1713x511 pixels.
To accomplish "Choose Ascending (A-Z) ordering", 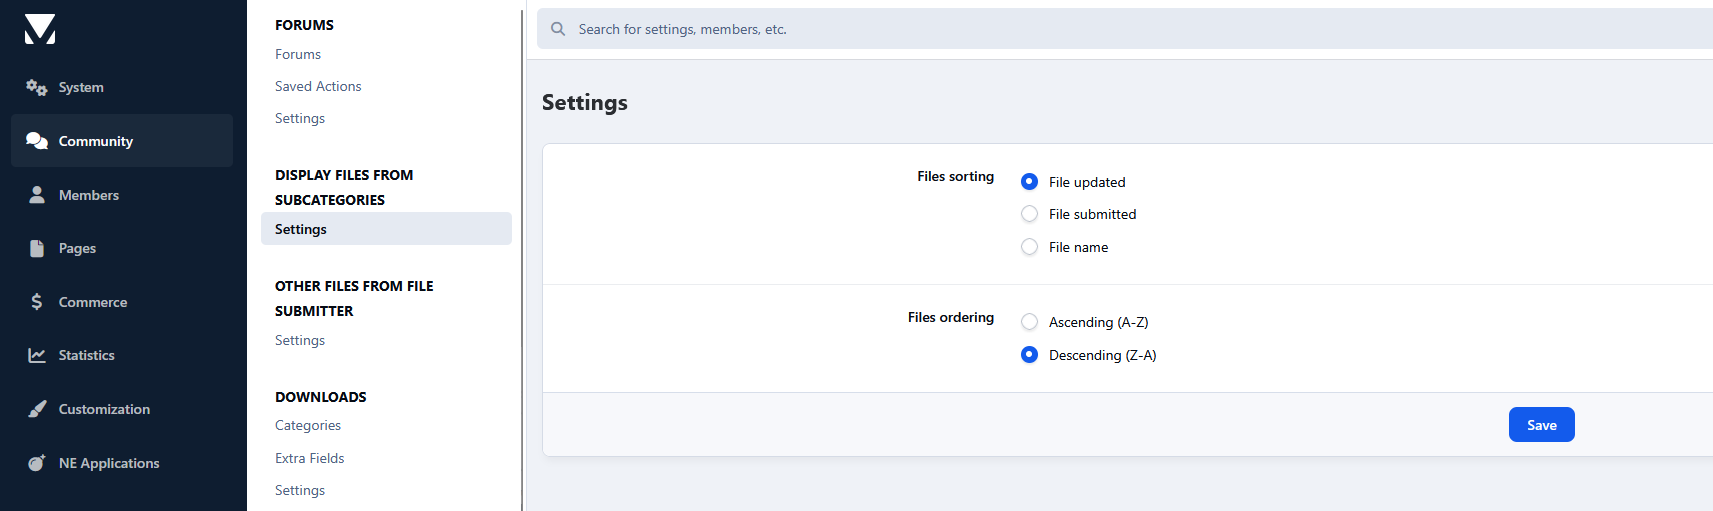I will tap(1029, 322).
